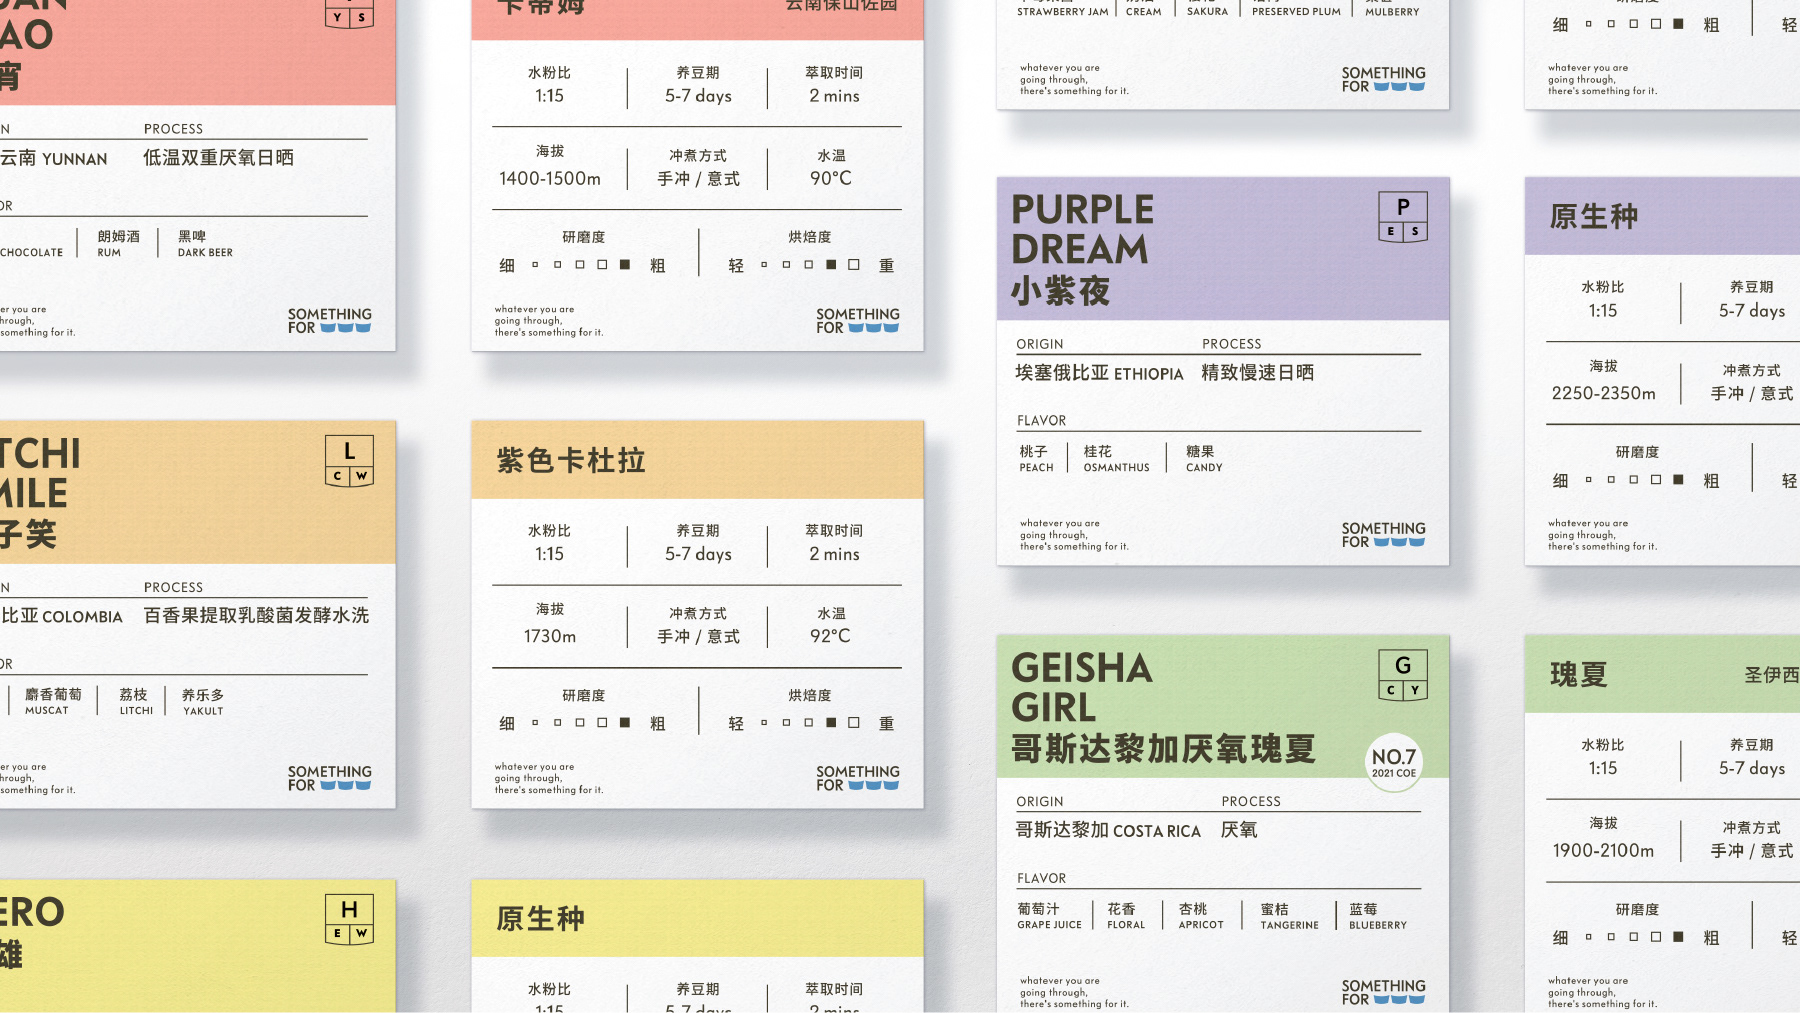
Task: Click the Something For logo beside the Mulberry flavor card
Action: 1384,79
